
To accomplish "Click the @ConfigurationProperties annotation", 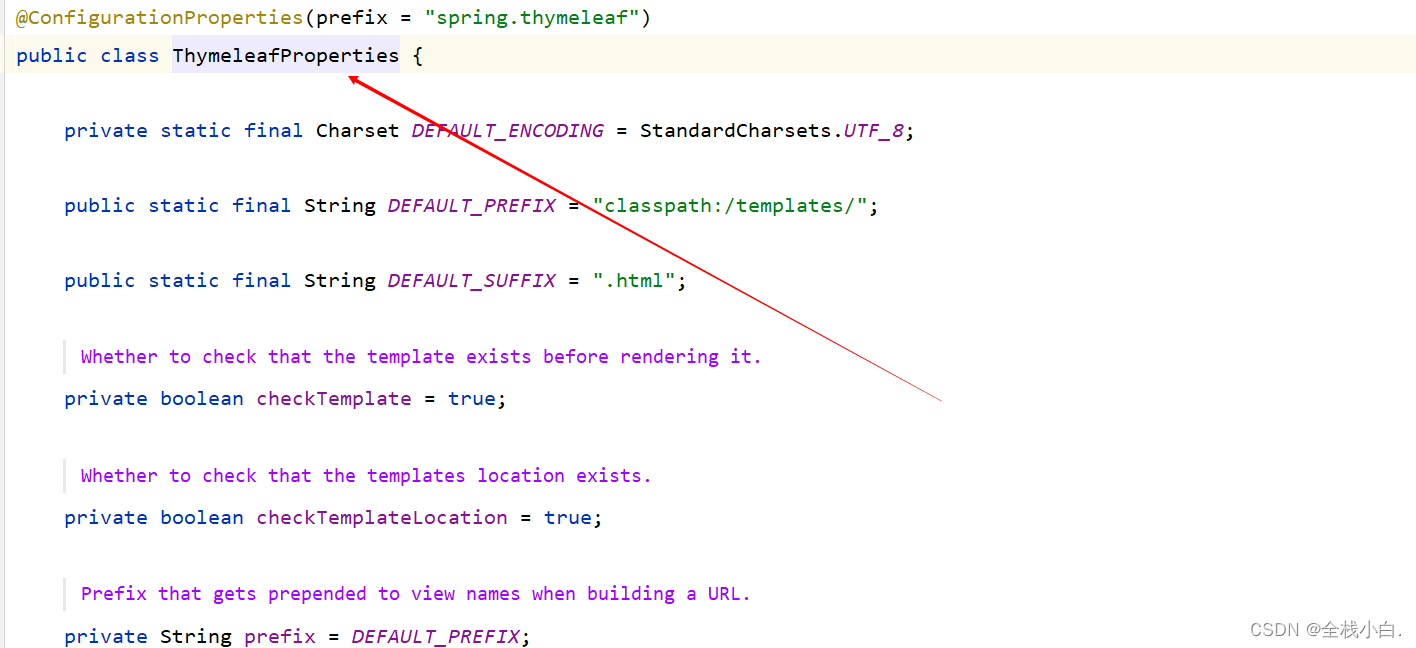I will [159, 18].
